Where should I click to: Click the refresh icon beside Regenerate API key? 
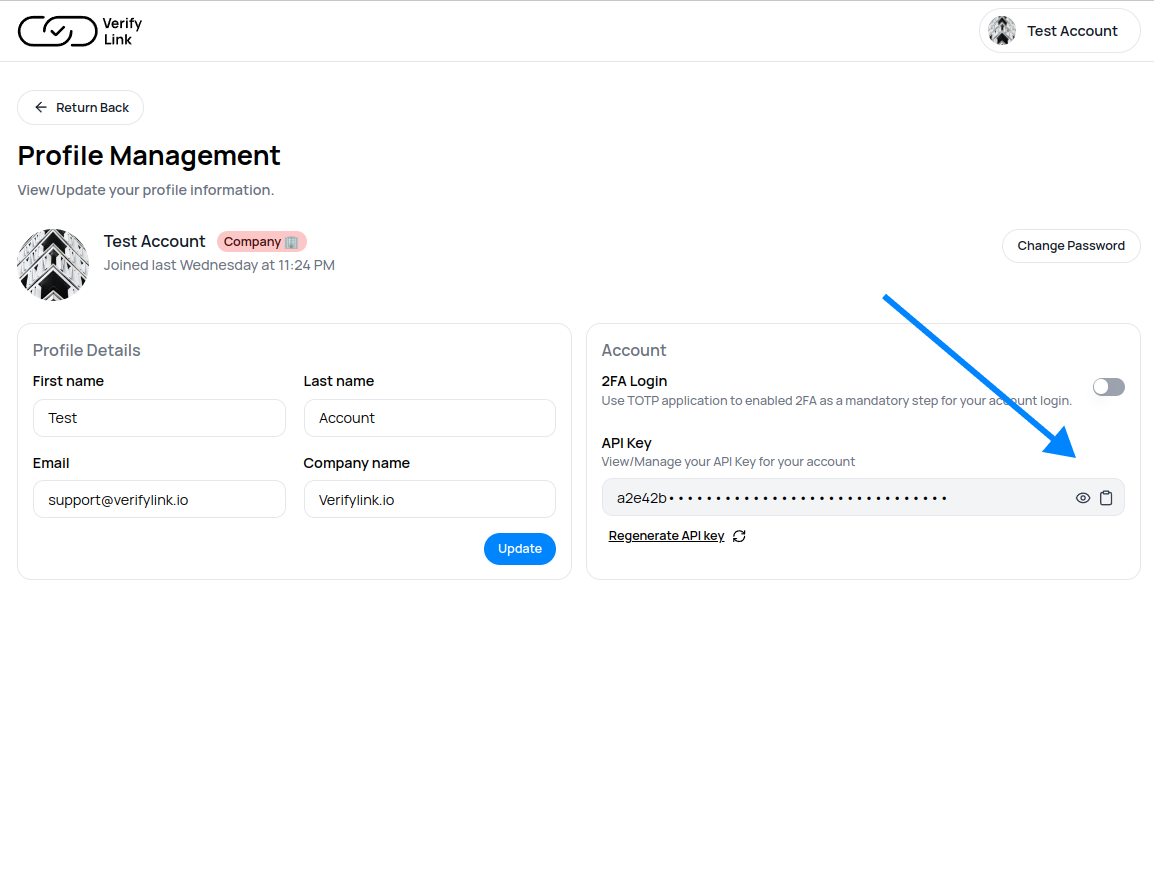point(739,536)
